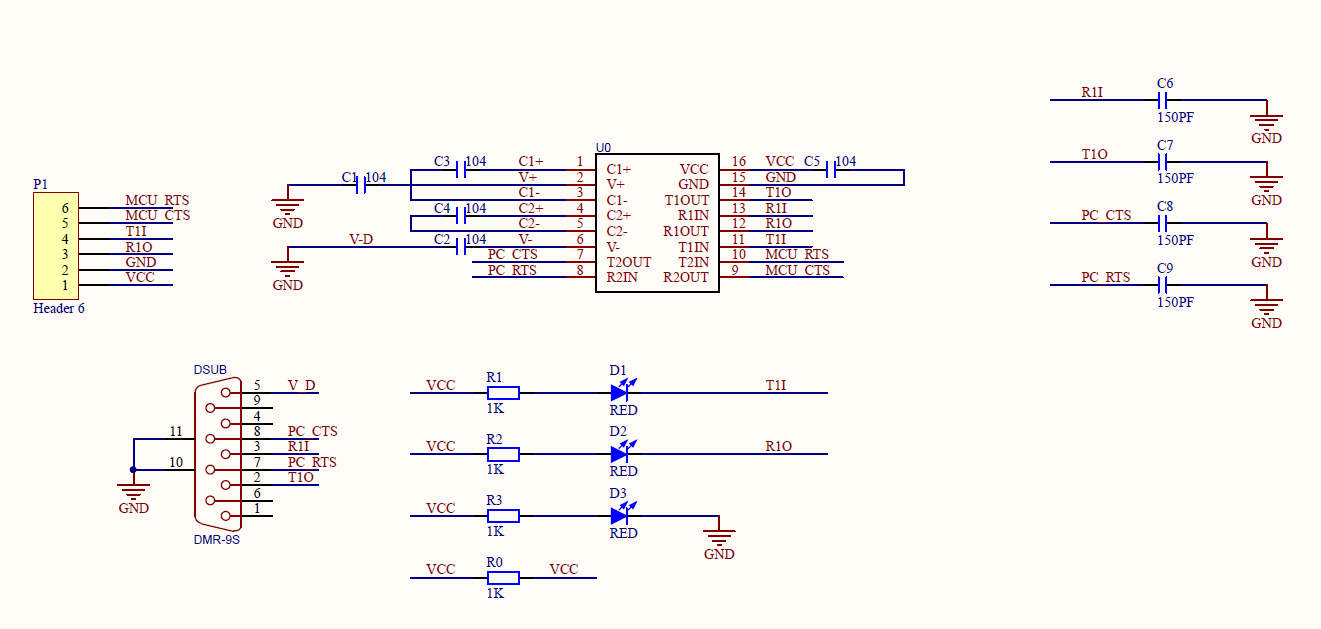Select "GND" label at P1 pin 2
Image resolution: width=1321 pixels, height=629 pixels.
tap(140, 262)
